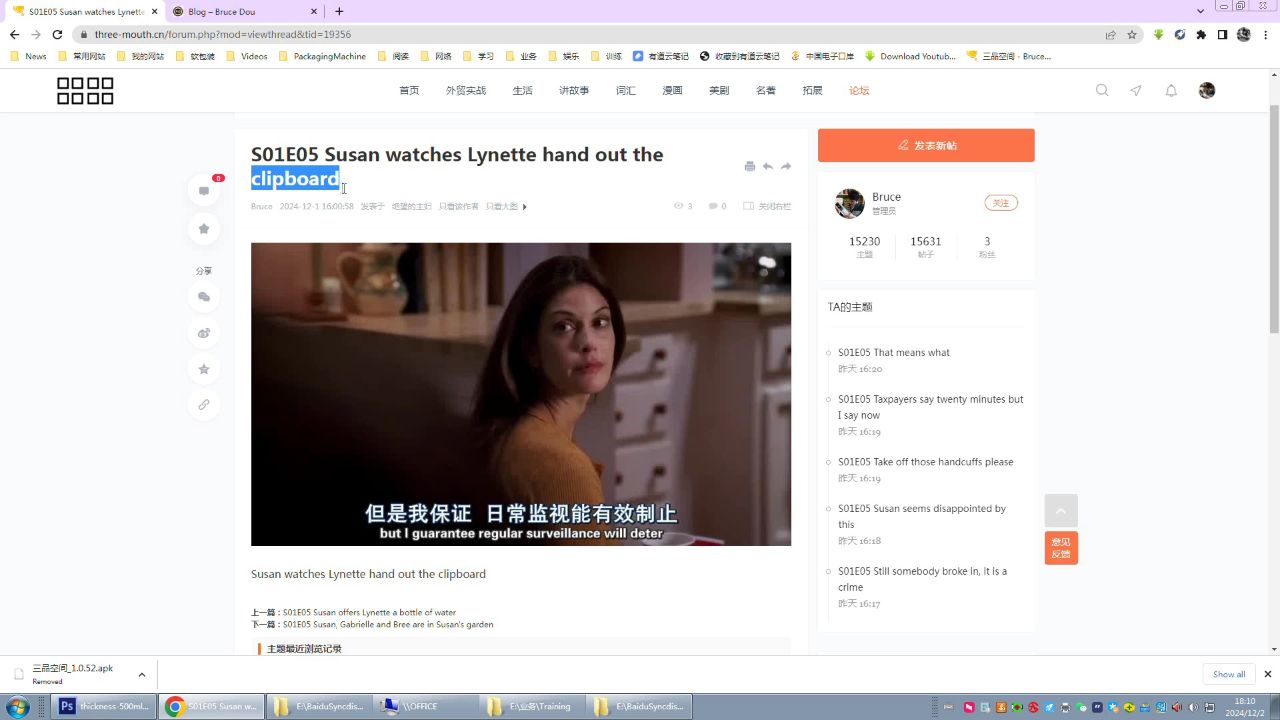The height and width of the screenshot is (720, 1280).
Task: Click the reply arrow icon beside title
Action: tap(768, 166)
